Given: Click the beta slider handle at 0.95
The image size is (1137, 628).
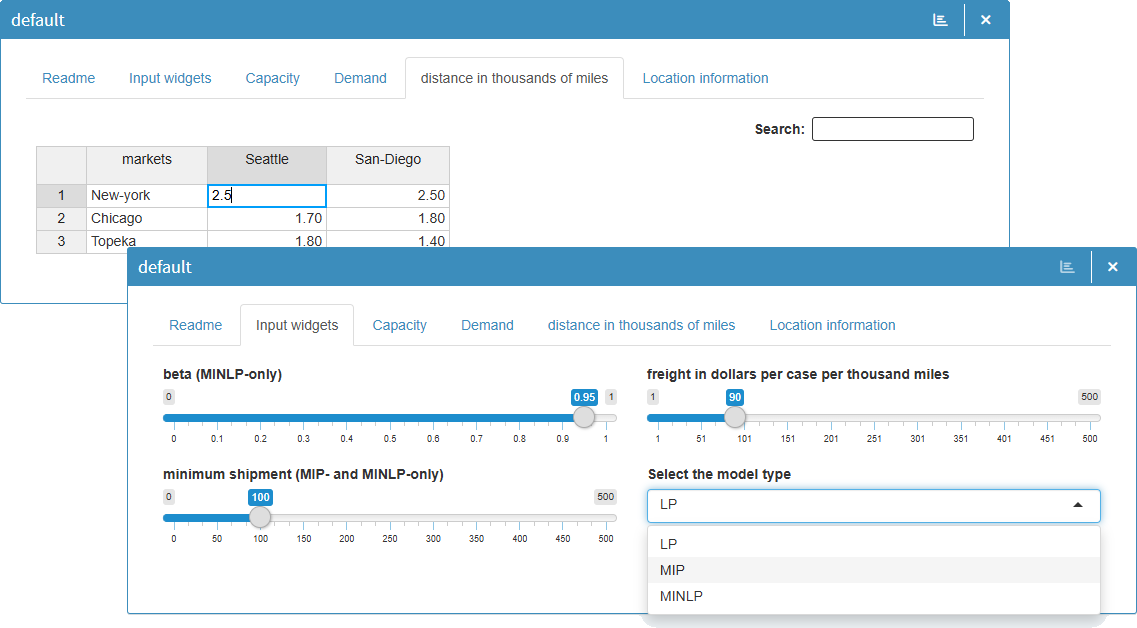Looking at the screenshot, I should click(583, 417).
